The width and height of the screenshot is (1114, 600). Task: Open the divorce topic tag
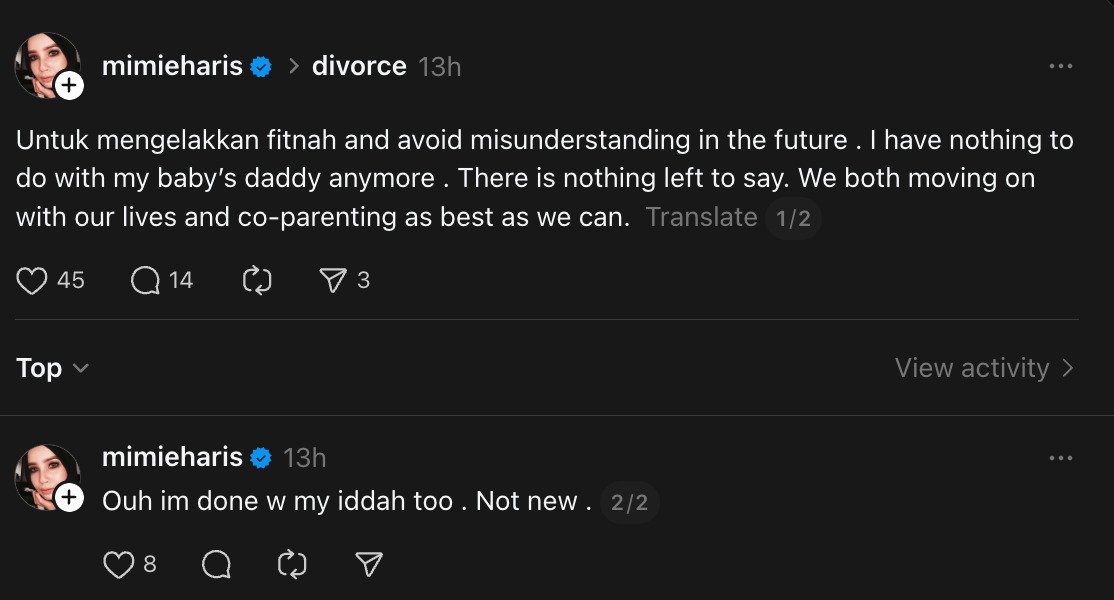[359, 66]
